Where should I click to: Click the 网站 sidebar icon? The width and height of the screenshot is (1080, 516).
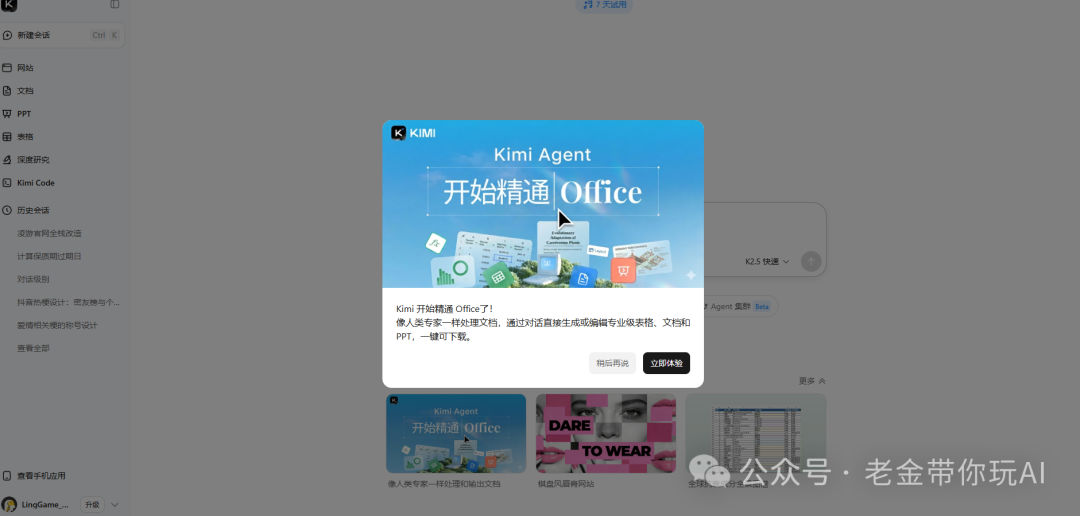[x=7, y=68]
